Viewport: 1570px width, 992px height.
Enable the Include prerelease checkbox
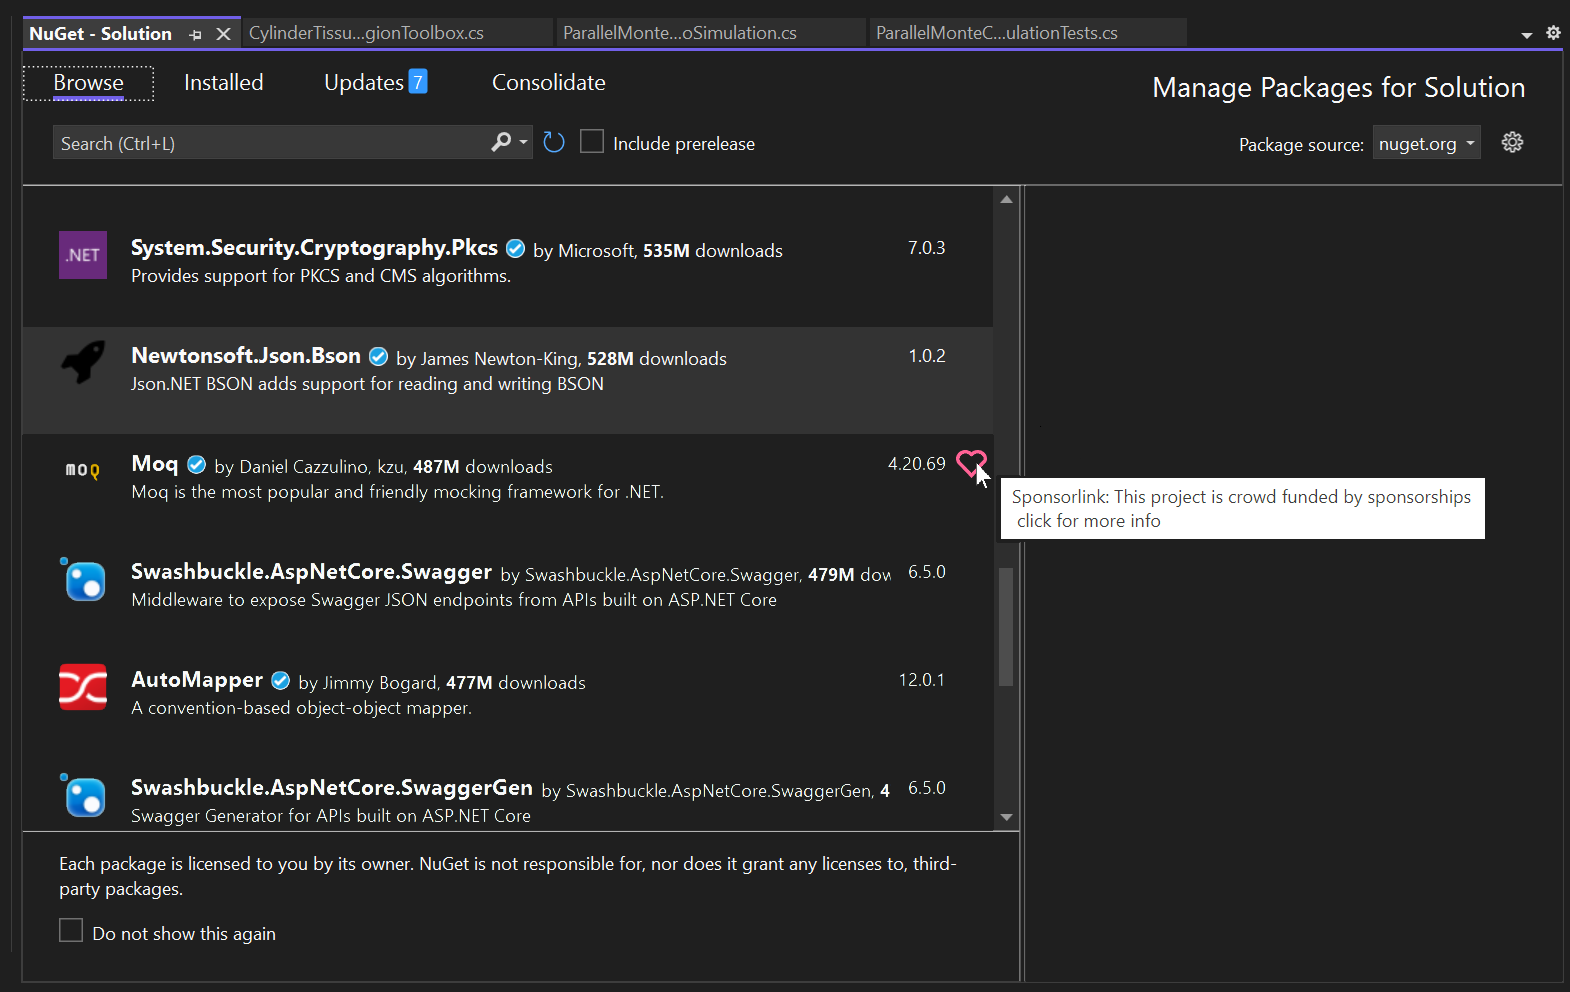click(x=592, y=142)
